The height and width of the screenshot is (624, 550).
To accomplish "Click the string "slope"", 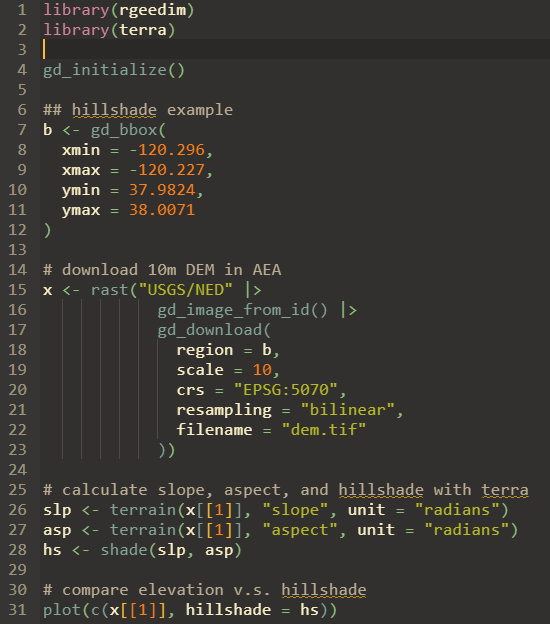I will tap(295, 510).
